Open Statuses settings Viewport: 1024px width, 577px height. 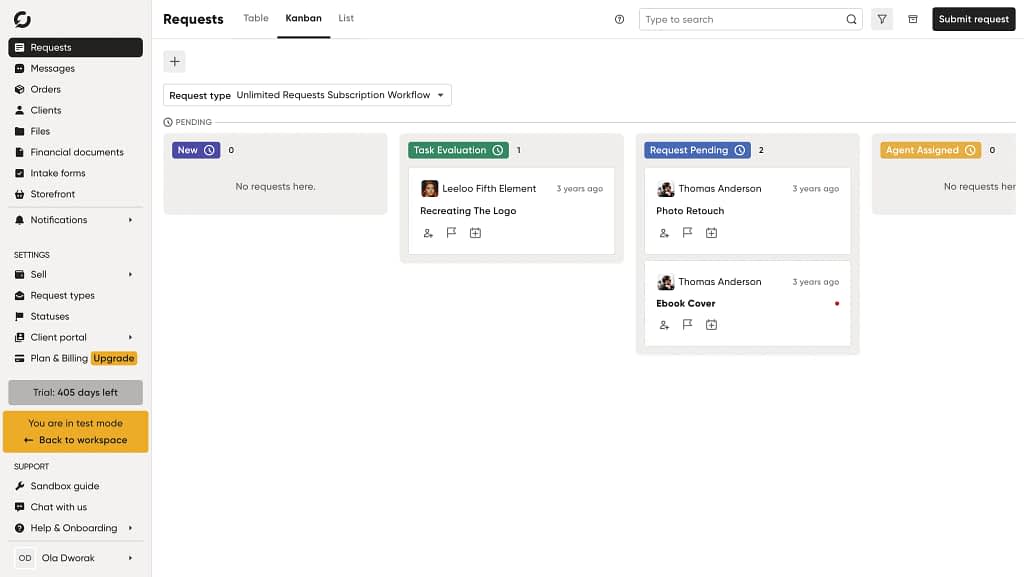(76, 317)
